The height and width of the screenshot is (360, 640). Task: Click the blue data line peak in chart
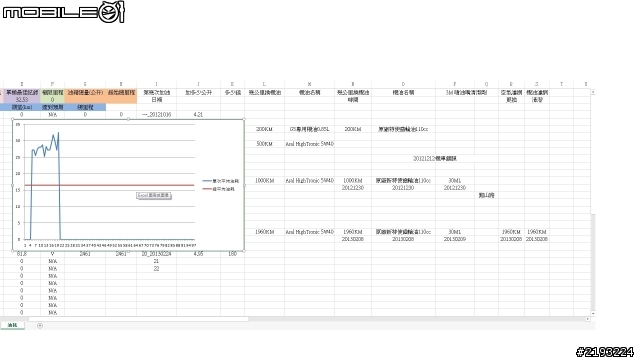point(58,133)
